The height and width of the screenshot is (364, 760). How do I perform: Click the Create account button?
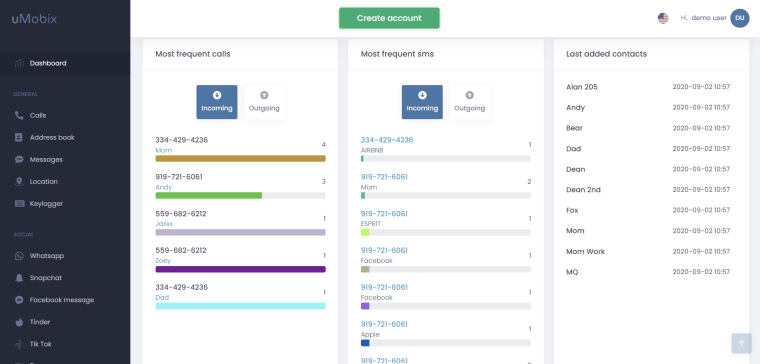pyautogui.click(x=389, y=18)
